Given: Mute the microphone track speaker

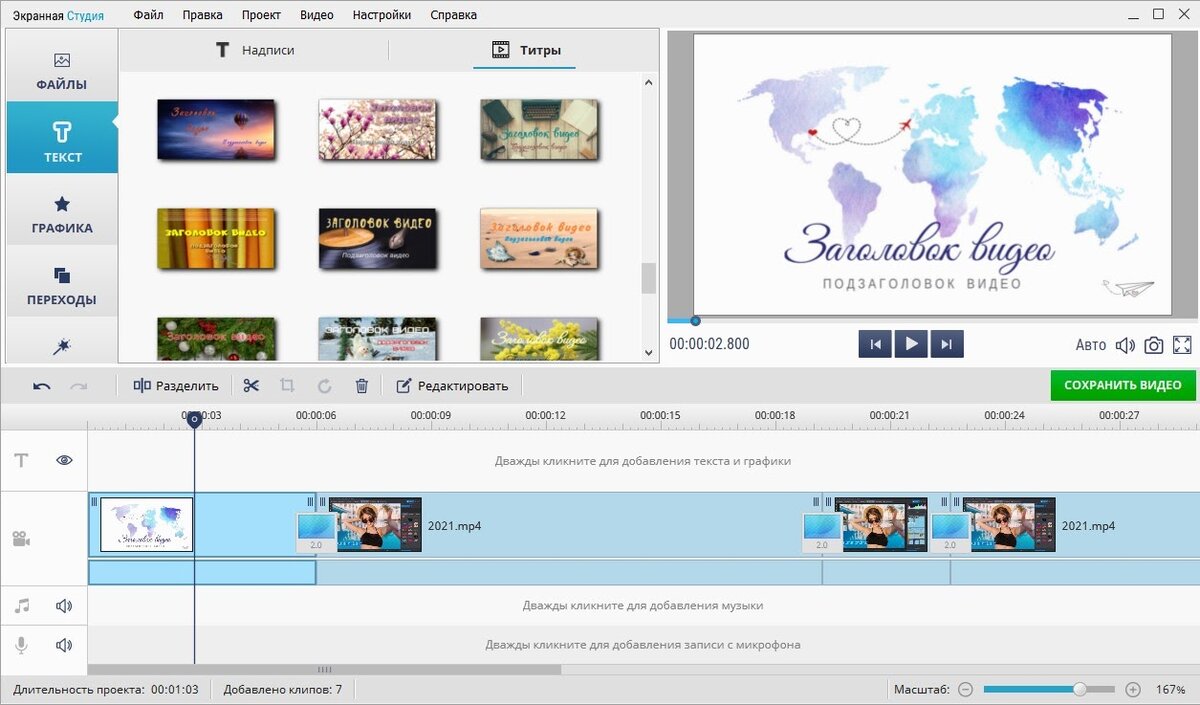Looking at the screenshot, I should click(x=65, y=645).
